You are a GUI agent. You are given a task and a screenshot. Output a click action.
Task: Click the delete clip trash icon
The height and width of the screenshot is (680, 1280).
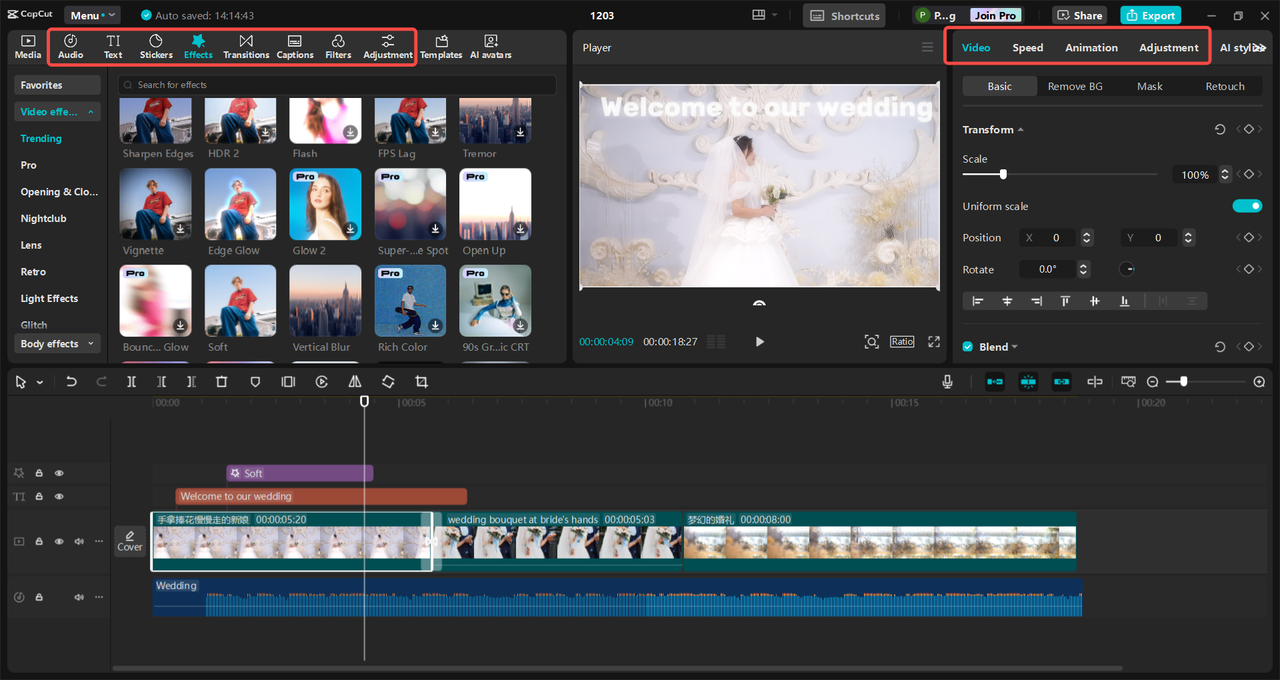click(x=222, y=382)
